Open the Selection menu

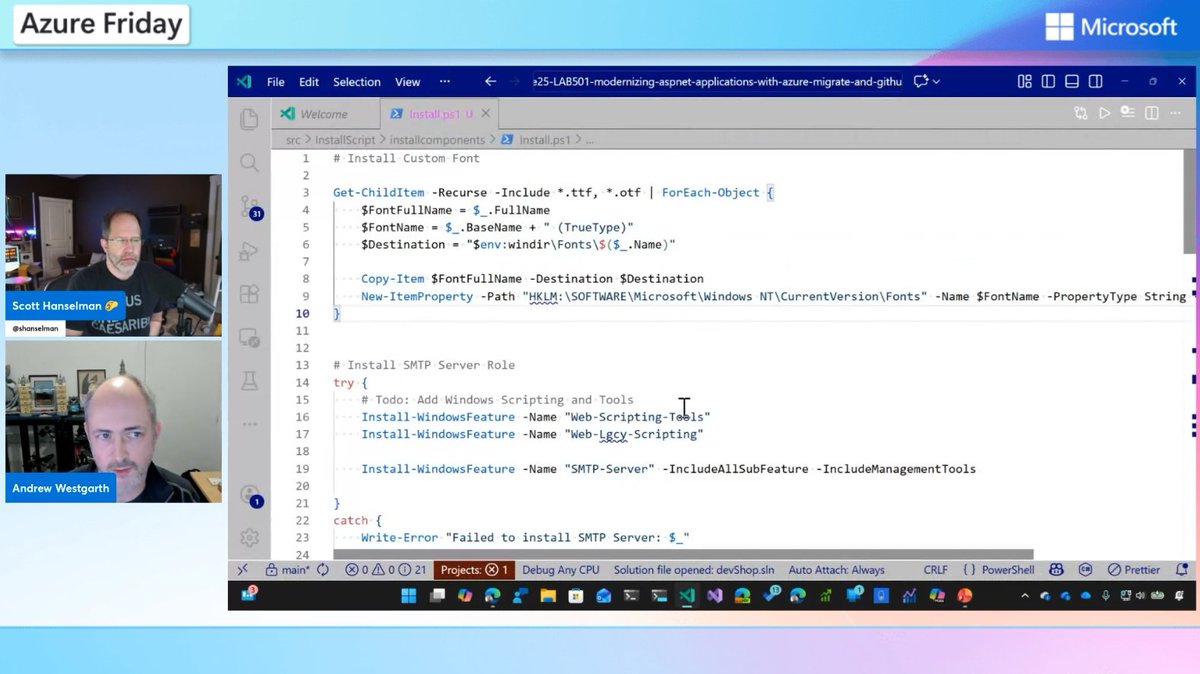357,82
